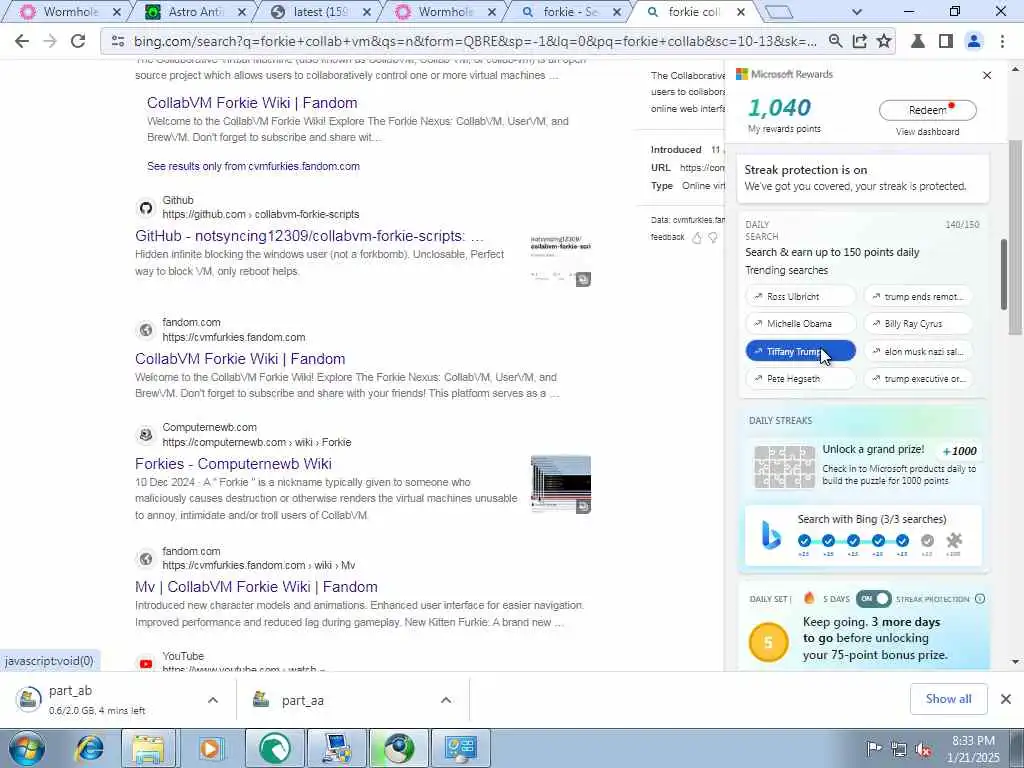Viewport: 1024px width, 768px height.
Task: Click the network icon in system tray
Action: click(899, 749)
